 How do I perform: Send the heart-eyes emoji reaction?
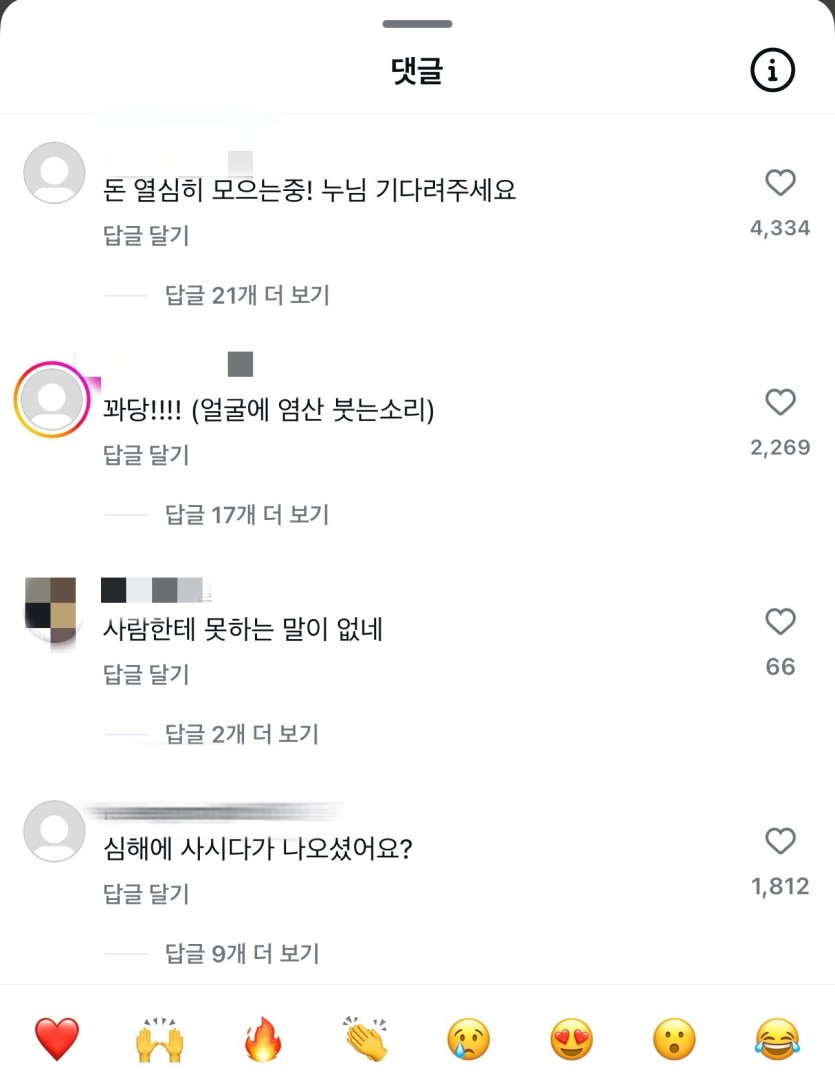pyautogui.click(x=572, y=1040)
